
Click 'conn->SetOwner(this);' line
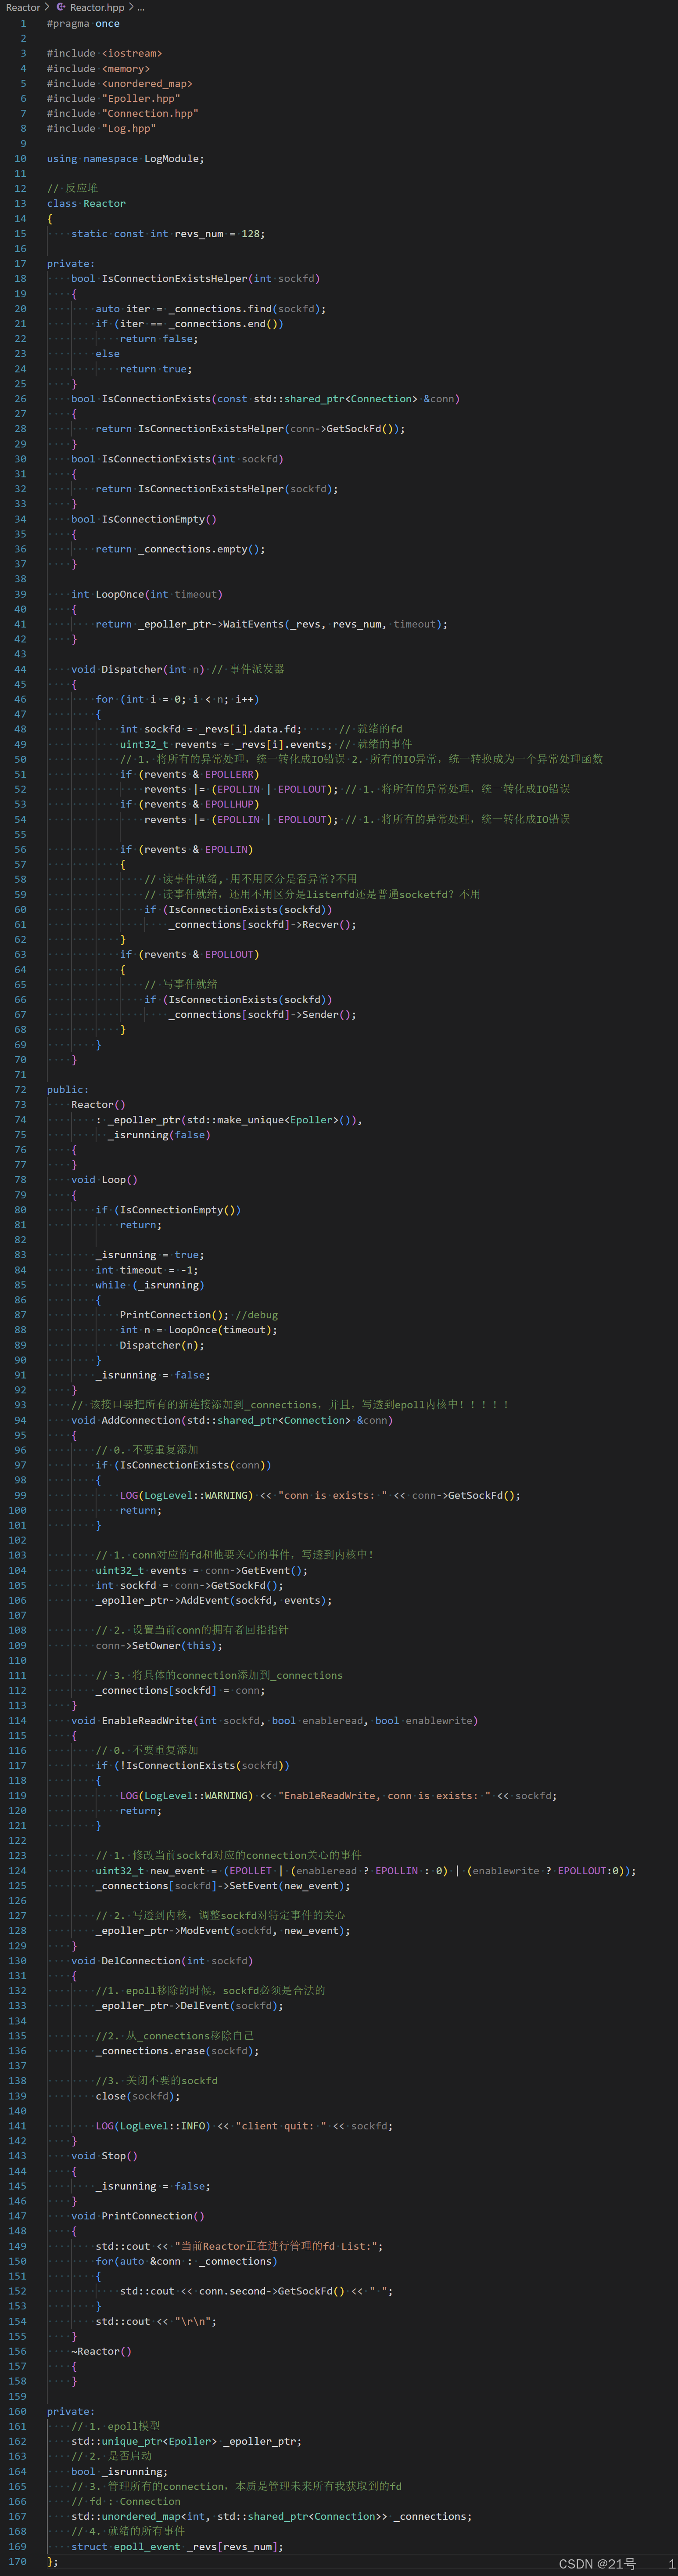[158, 1645]
